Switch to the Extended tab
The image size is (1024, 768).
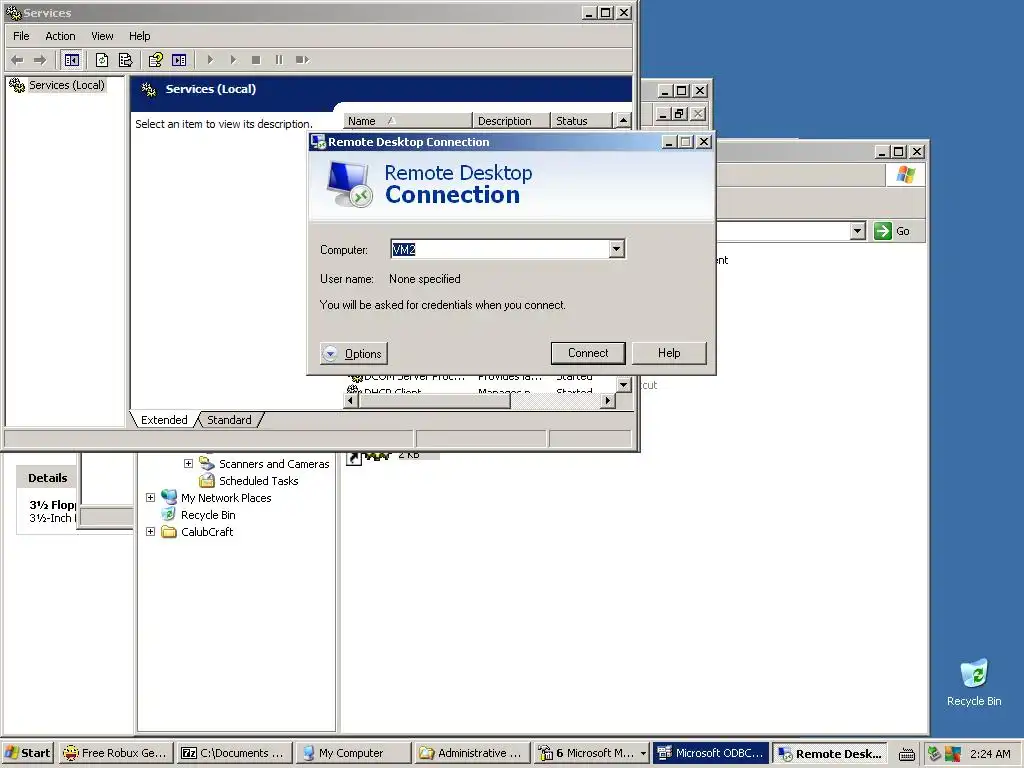[164, 420]
